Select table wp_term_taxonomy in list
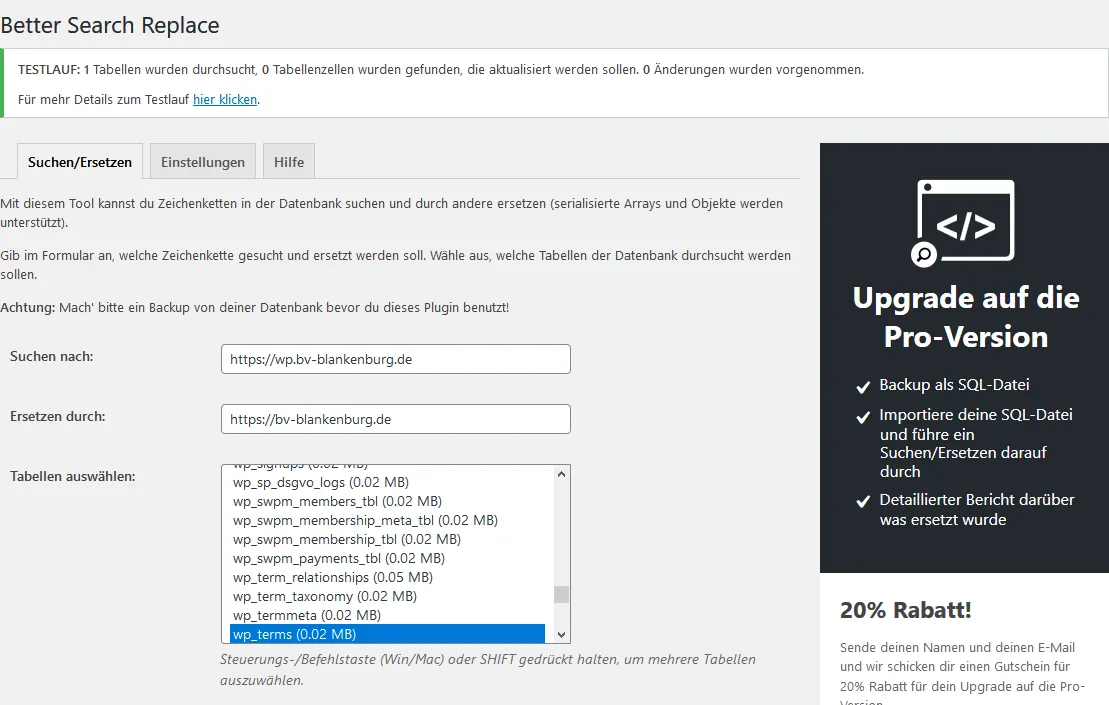 point(388,597)
